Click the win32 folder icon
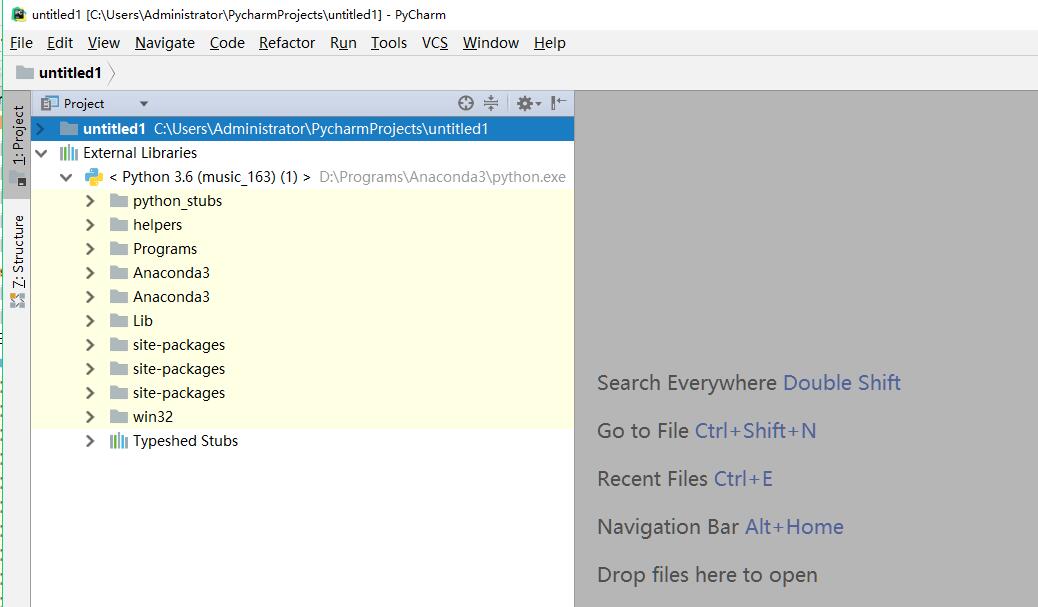 pyautogui.click(x=118, y=416)
